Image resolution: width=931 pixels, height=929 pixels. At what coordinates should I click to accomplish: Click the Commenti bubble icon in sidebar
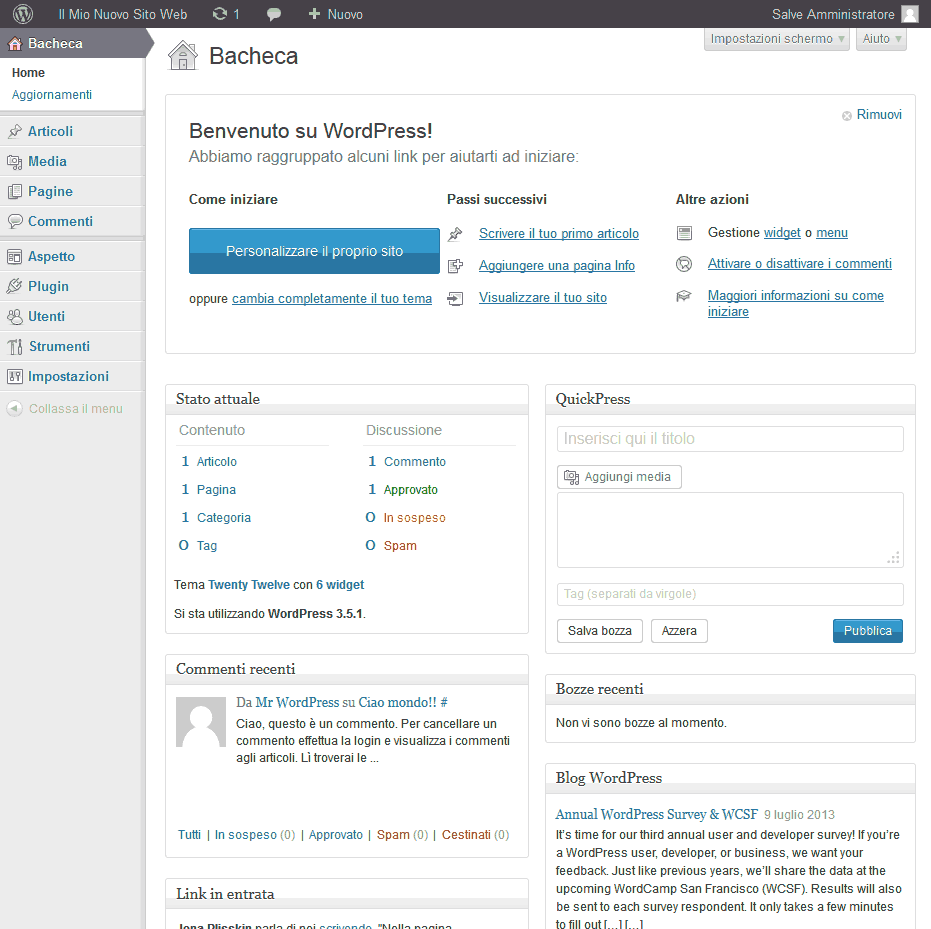[15, 221]
